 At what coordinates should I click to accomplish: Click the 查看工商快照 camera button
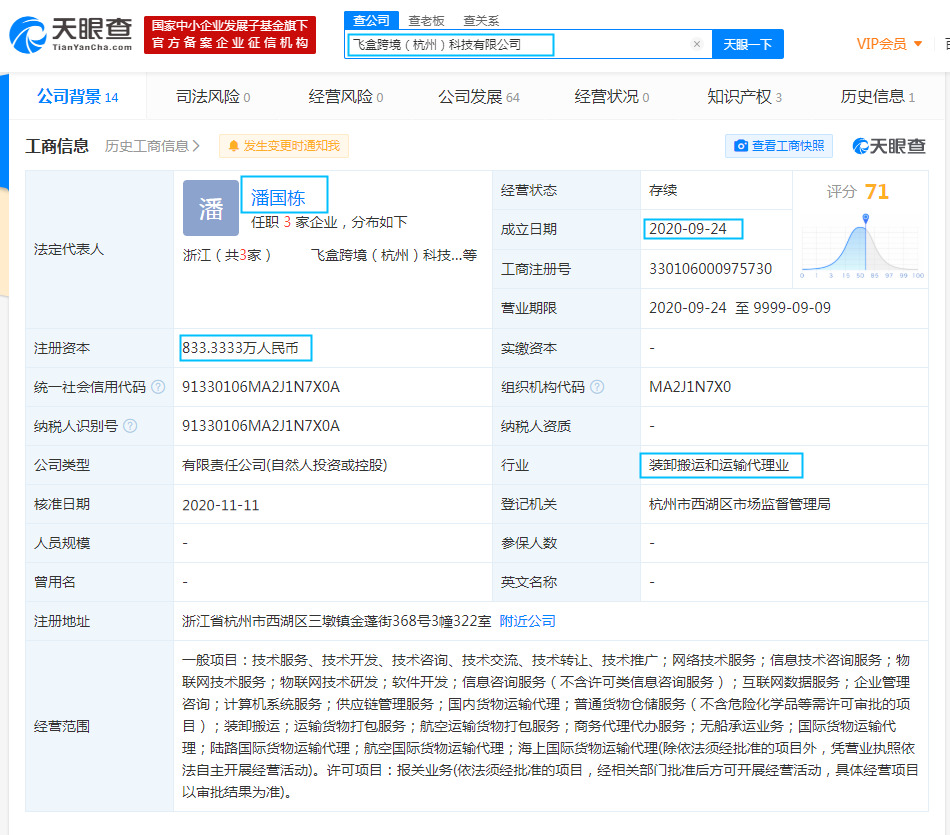pos(779,146)
